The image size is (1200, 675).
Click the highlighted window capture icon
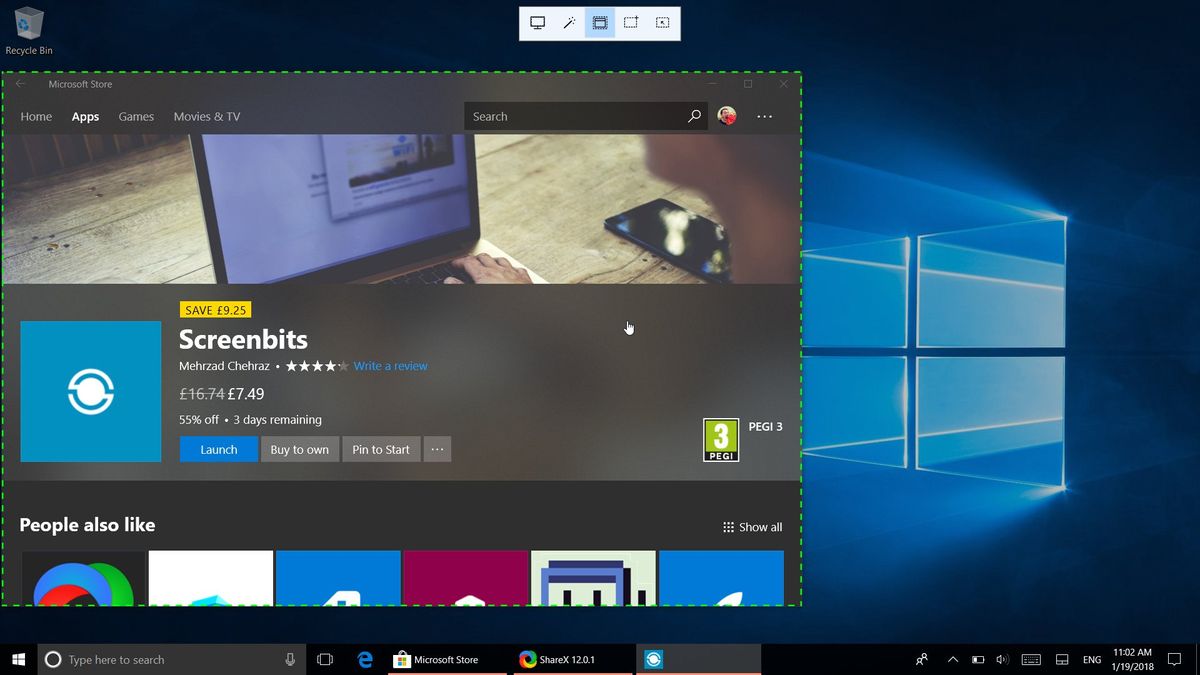point(600,22)
